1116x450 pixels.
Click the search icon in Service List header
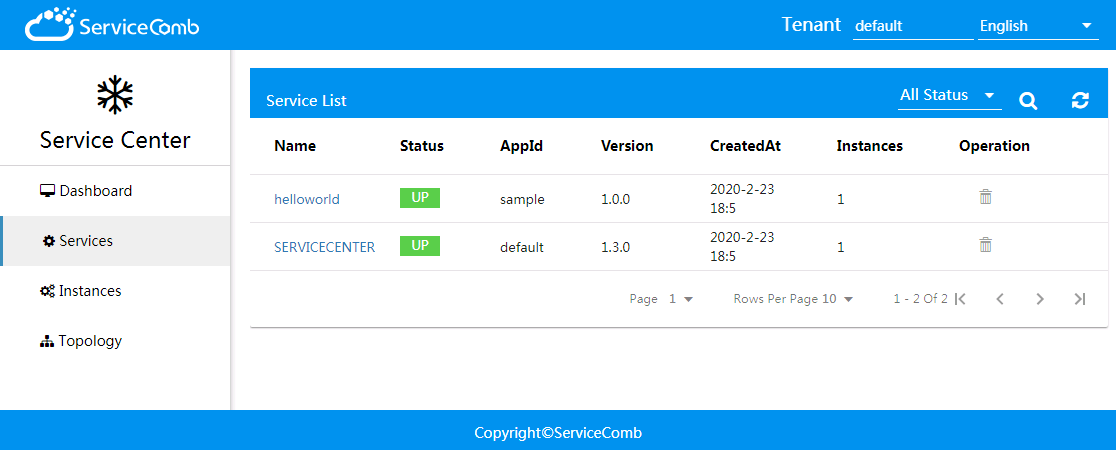tap(1028, 100)
